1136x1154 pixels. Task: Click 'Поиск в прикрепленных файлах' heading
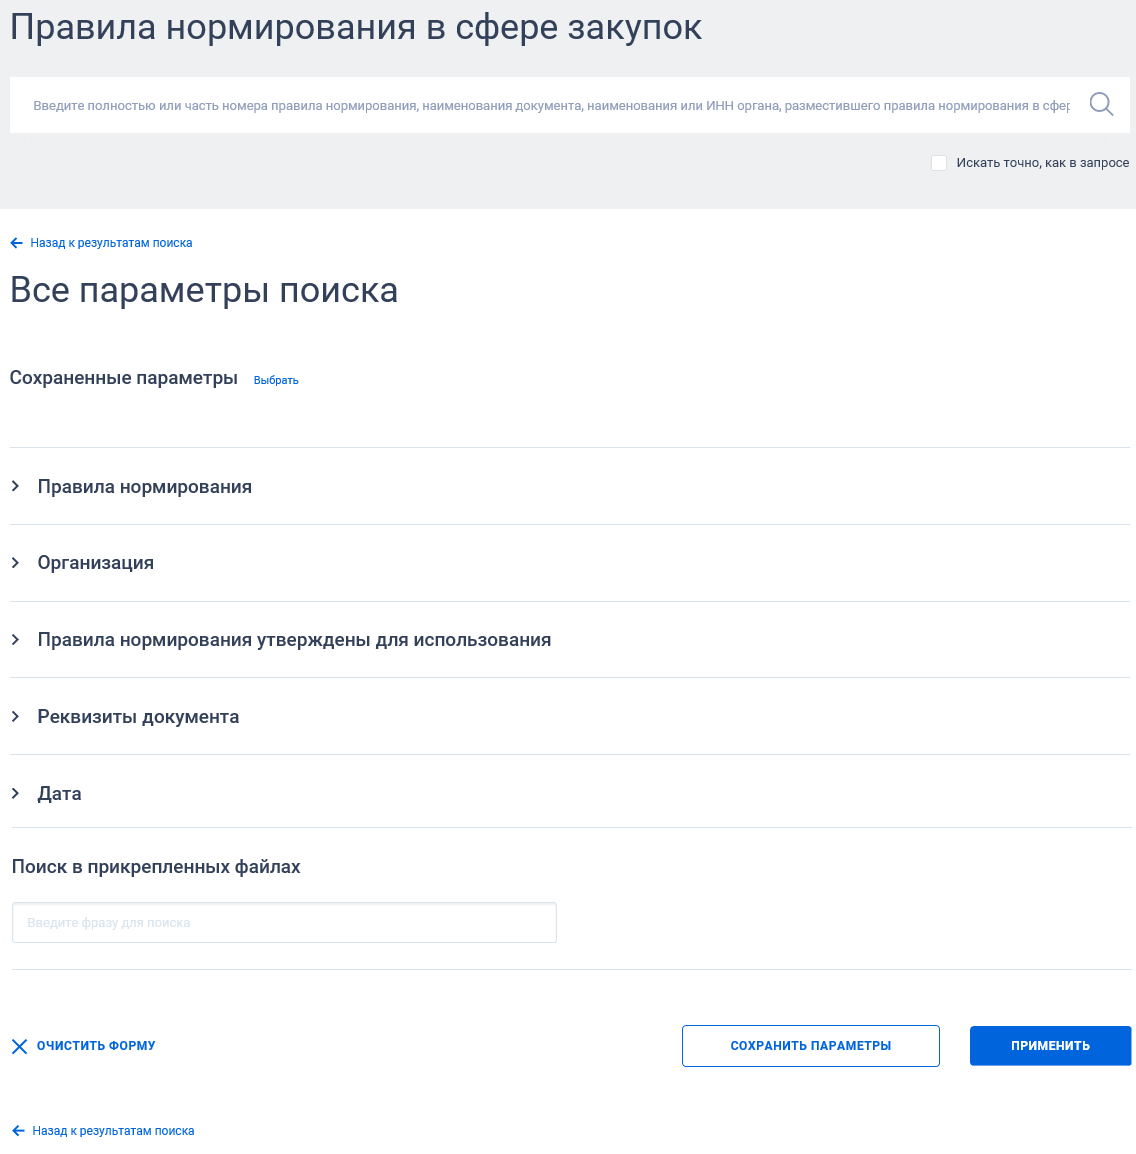pyautogui.click(x=156, y=867)
